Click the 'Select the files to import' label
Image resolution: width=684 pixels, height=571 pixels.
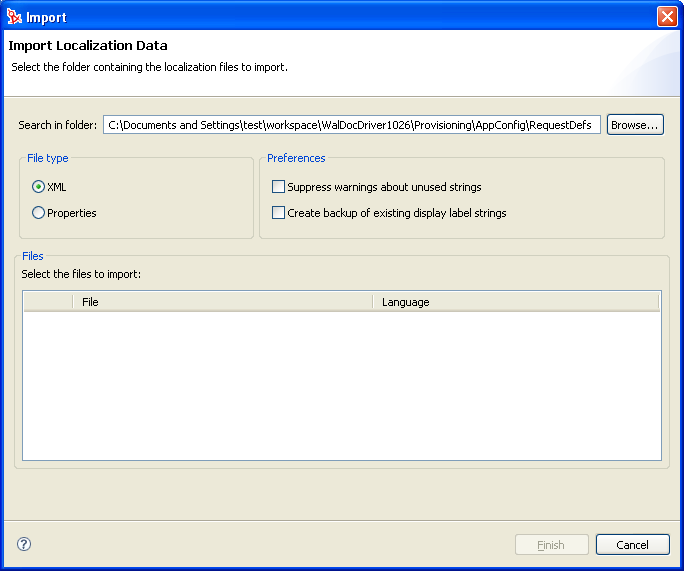click(81, 274)
